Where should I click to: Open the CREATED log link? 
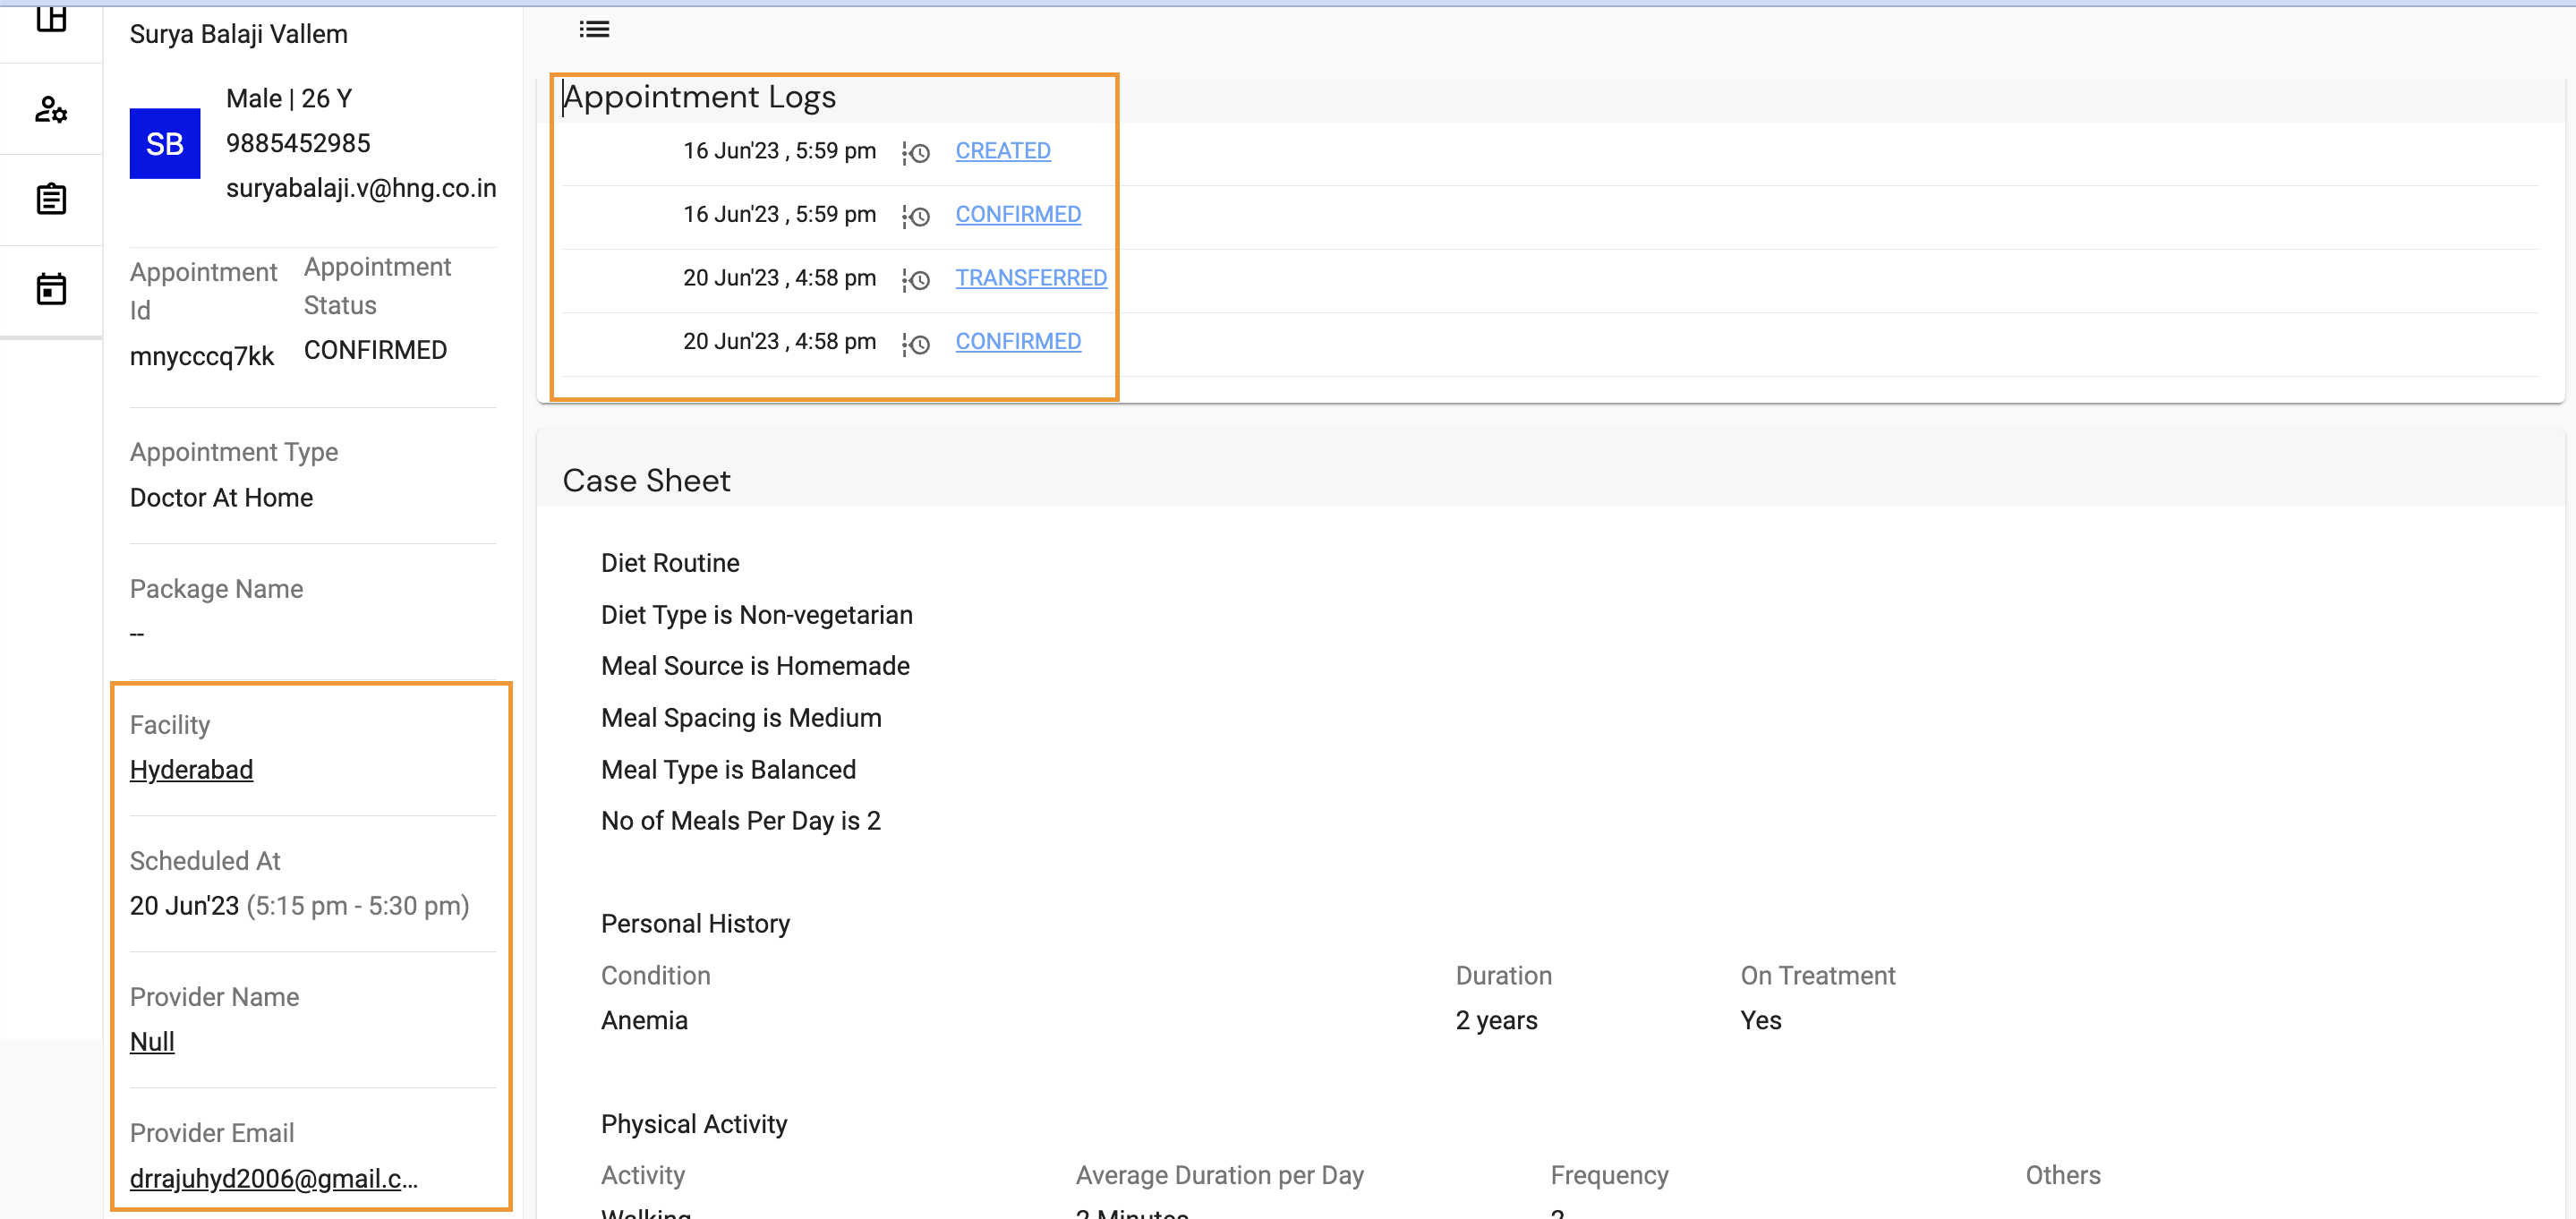point(1002,151)
